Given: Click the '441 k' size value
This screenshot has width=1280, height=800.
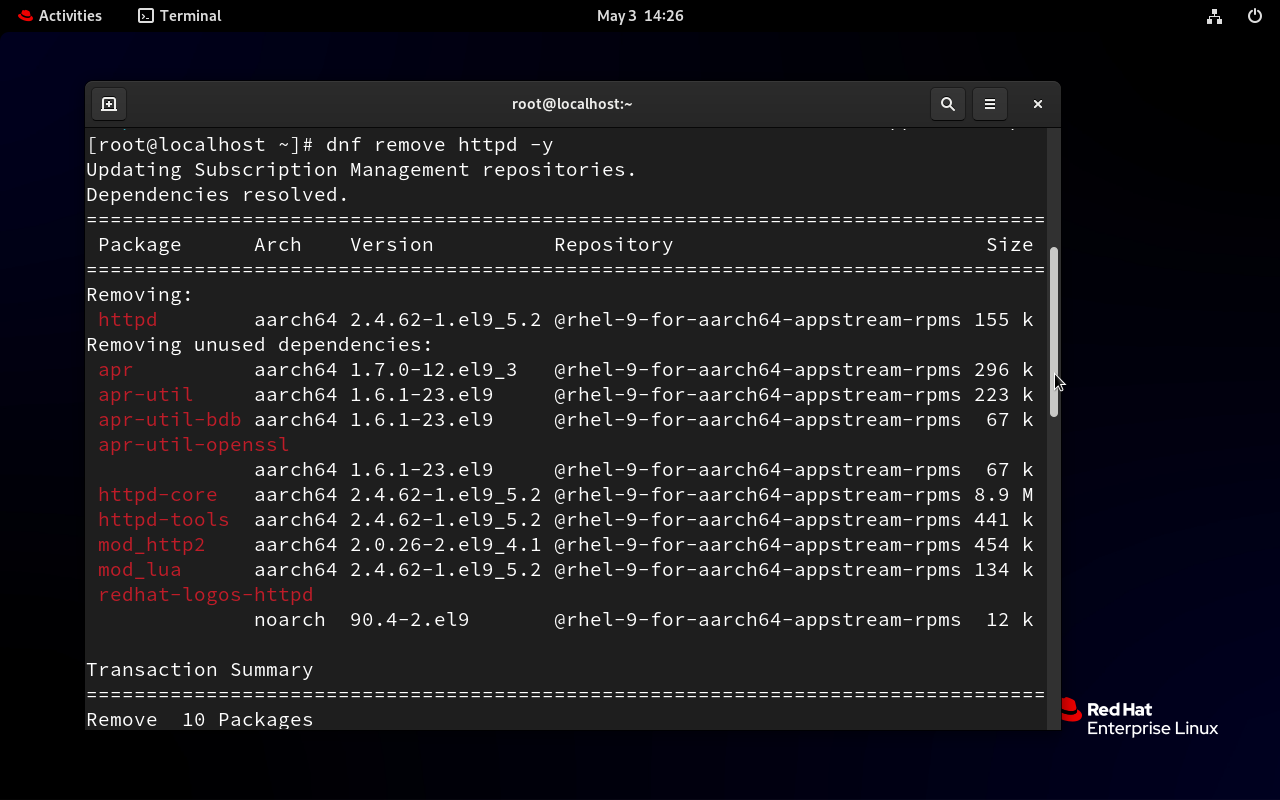Looking at the screenshot, I should click(x=1004, y=520).
